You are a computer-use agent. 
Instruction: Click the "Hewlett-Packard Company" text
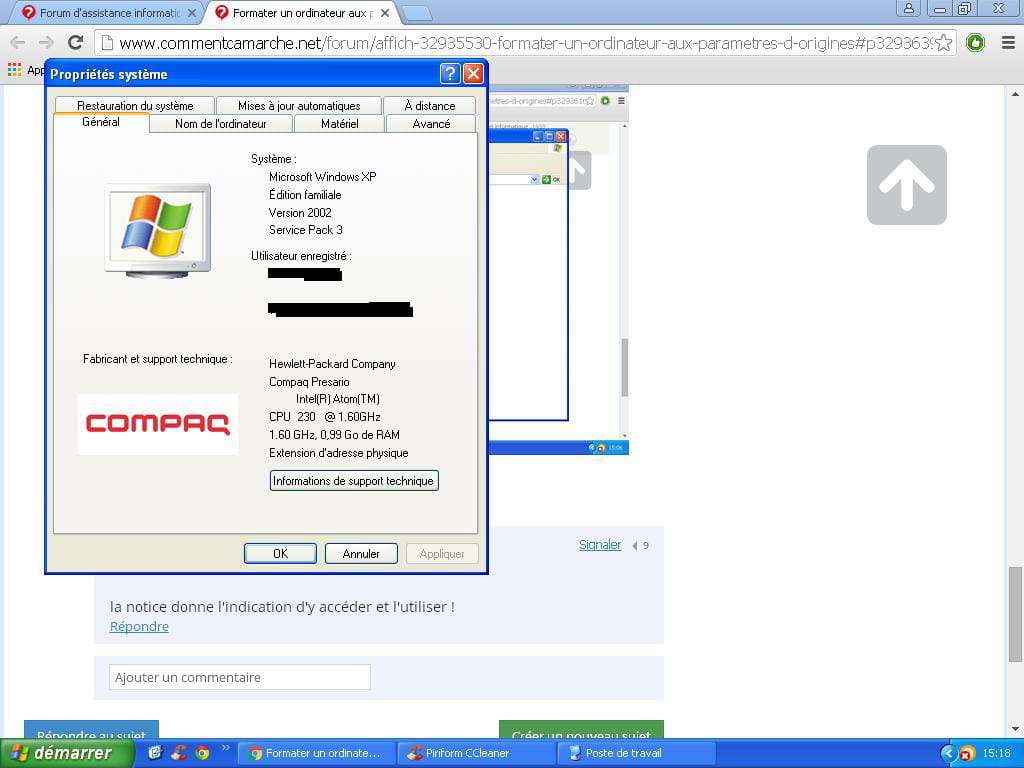pyautogui.click(x=332, y=364)
